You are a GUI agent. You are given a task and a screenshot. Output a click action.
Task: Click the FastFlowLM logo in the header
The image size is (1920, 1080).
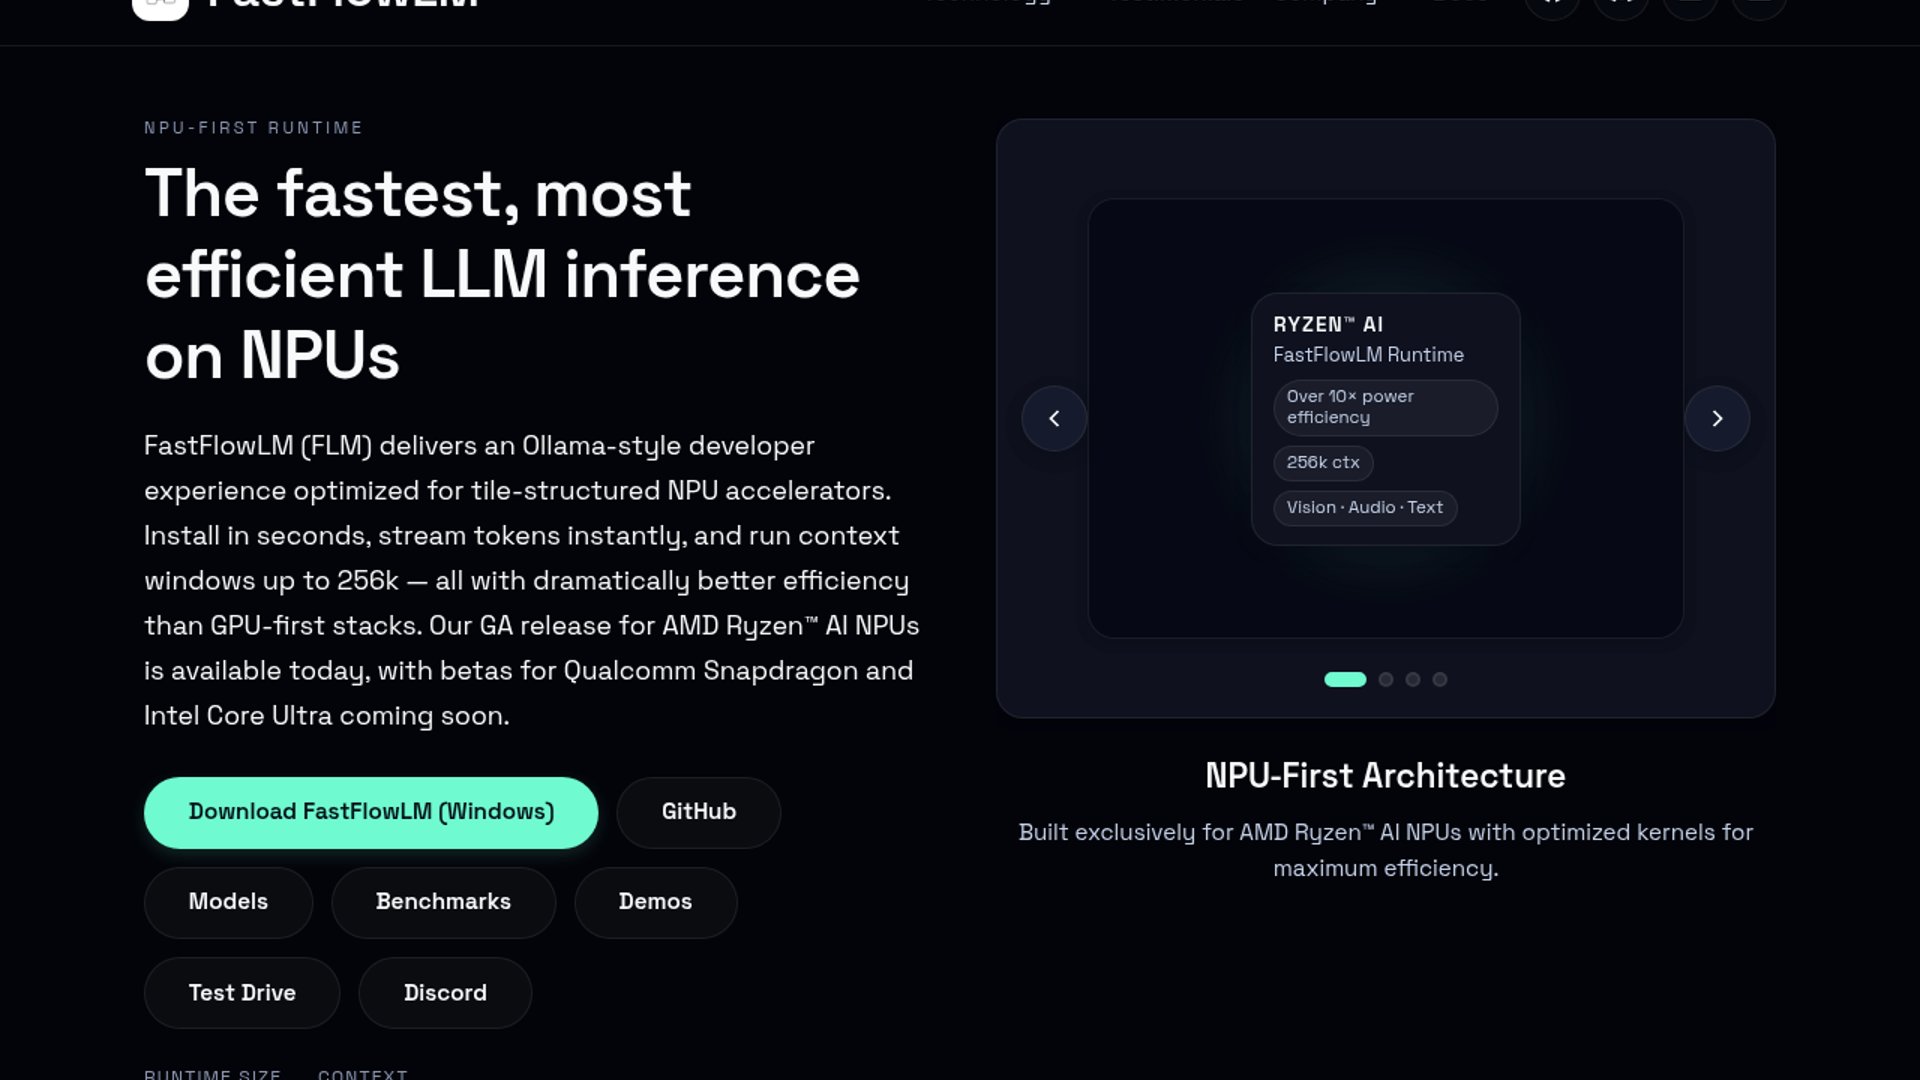tap(161, 6)
